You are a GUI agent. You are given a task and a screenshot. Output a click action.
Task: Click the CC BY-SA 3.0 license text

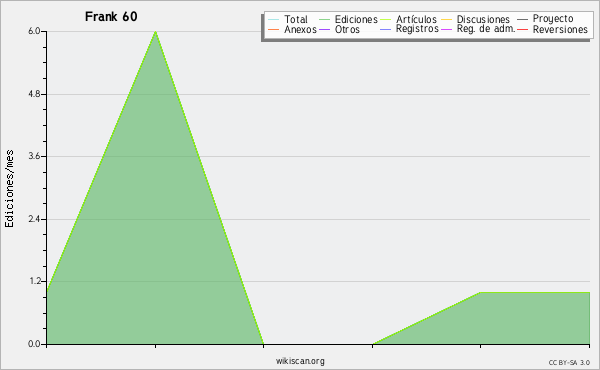tap(569, 362)
